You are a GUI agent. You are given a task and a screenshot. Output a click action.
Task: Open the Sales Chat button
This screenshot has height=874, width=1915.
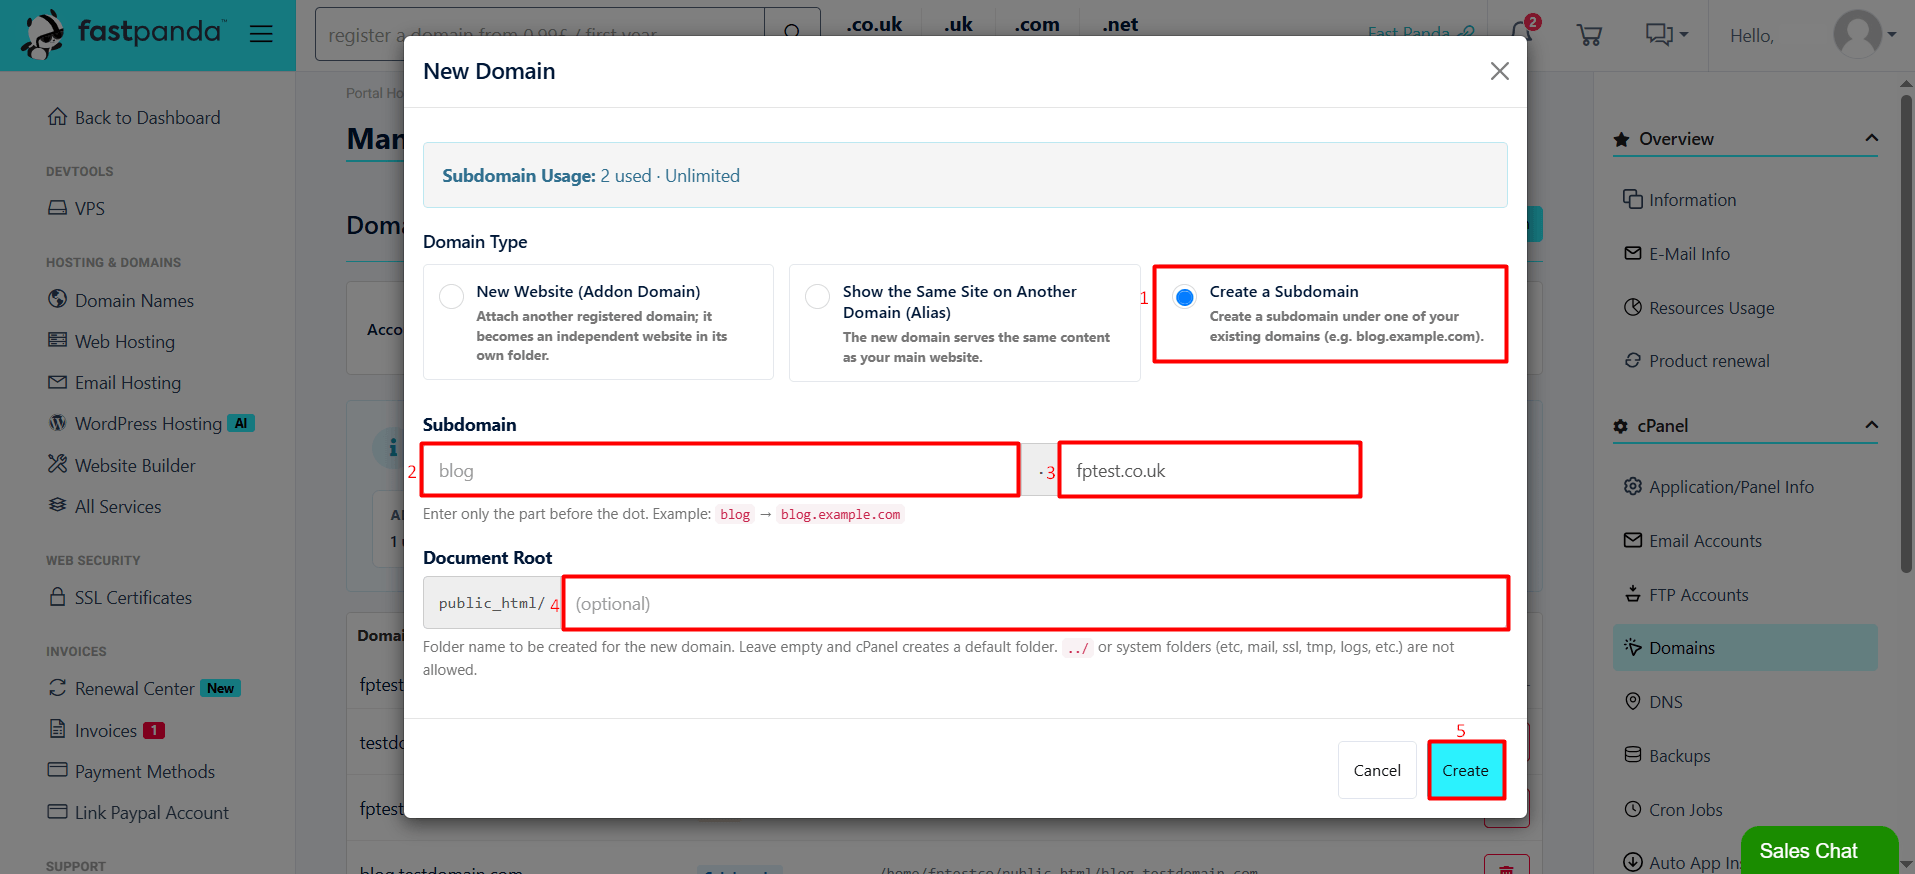1819,850
